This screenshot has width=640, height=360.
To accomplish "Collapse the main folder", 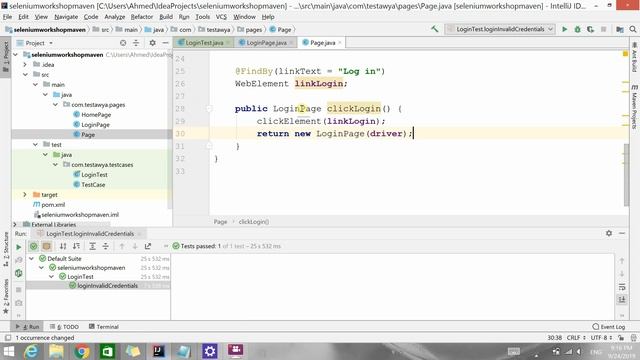I will click(x=35, y=84).
